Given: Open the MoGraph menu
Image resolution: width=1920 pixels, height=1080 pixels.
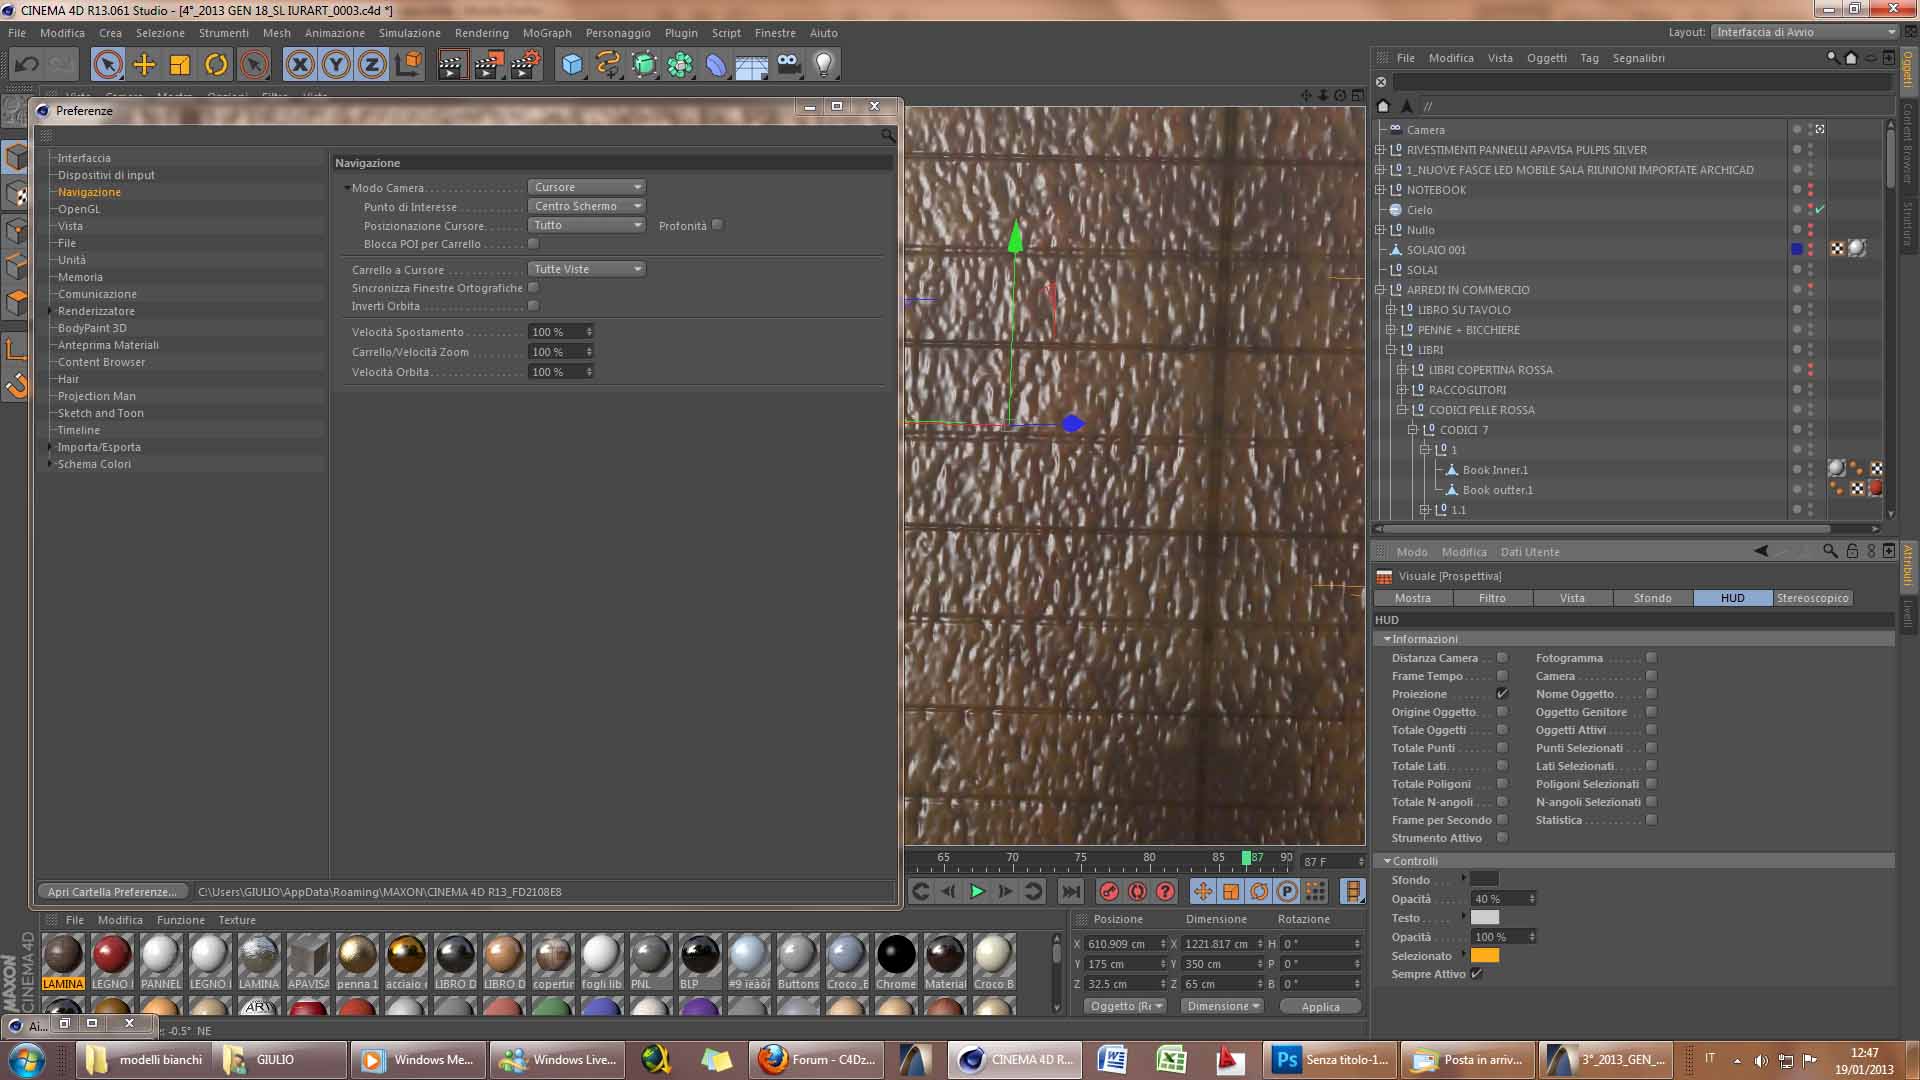Looking at the screenshot, I should pos(546,33).
